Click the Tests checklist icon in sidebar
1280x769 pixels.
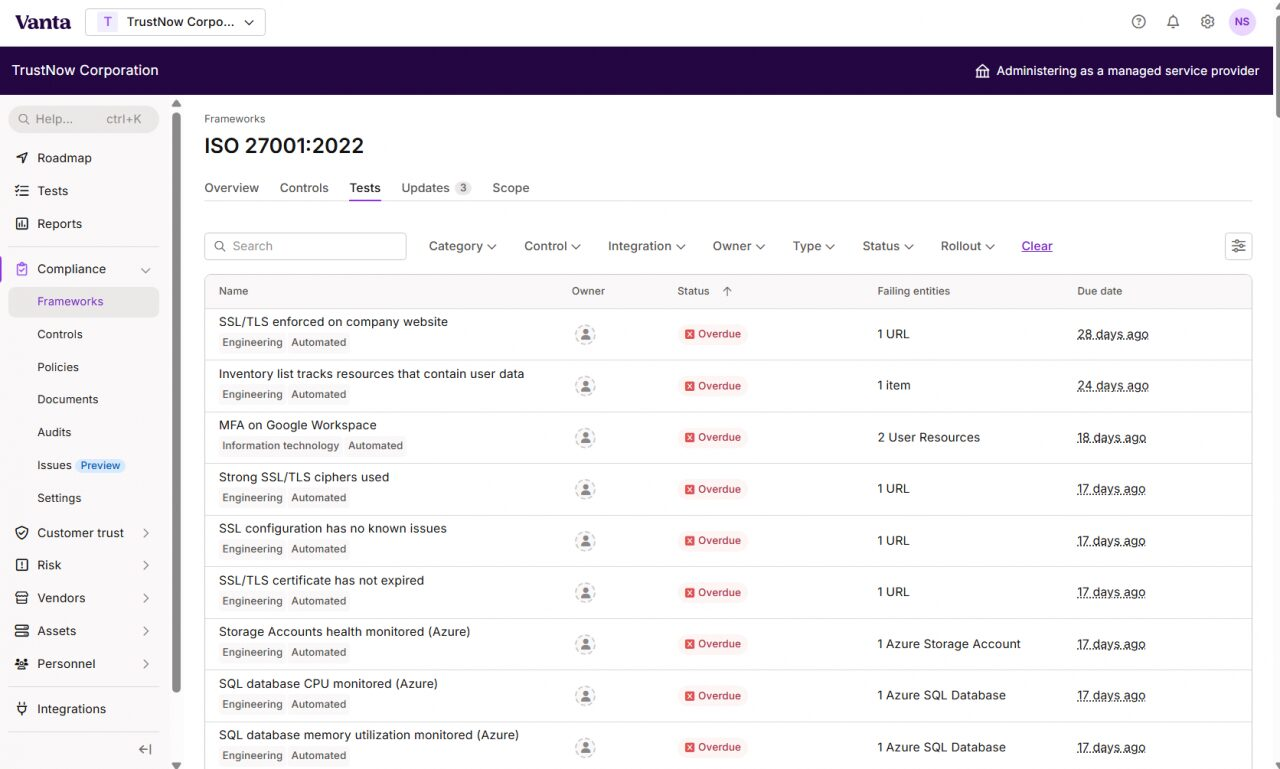22,191
